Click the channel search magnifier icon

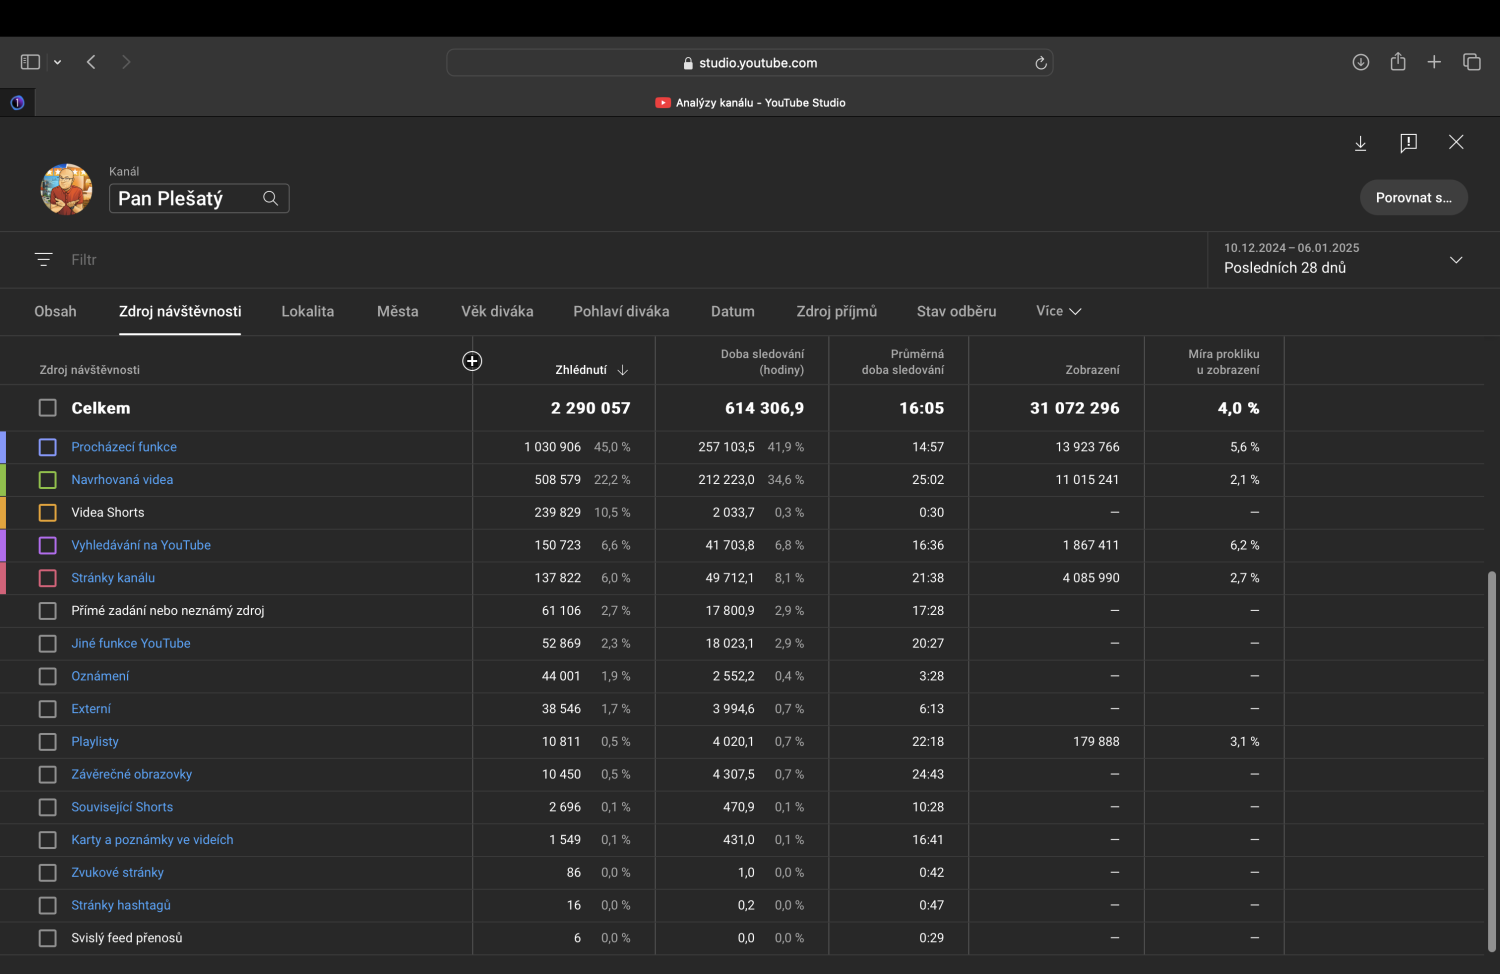click(270, 198)
